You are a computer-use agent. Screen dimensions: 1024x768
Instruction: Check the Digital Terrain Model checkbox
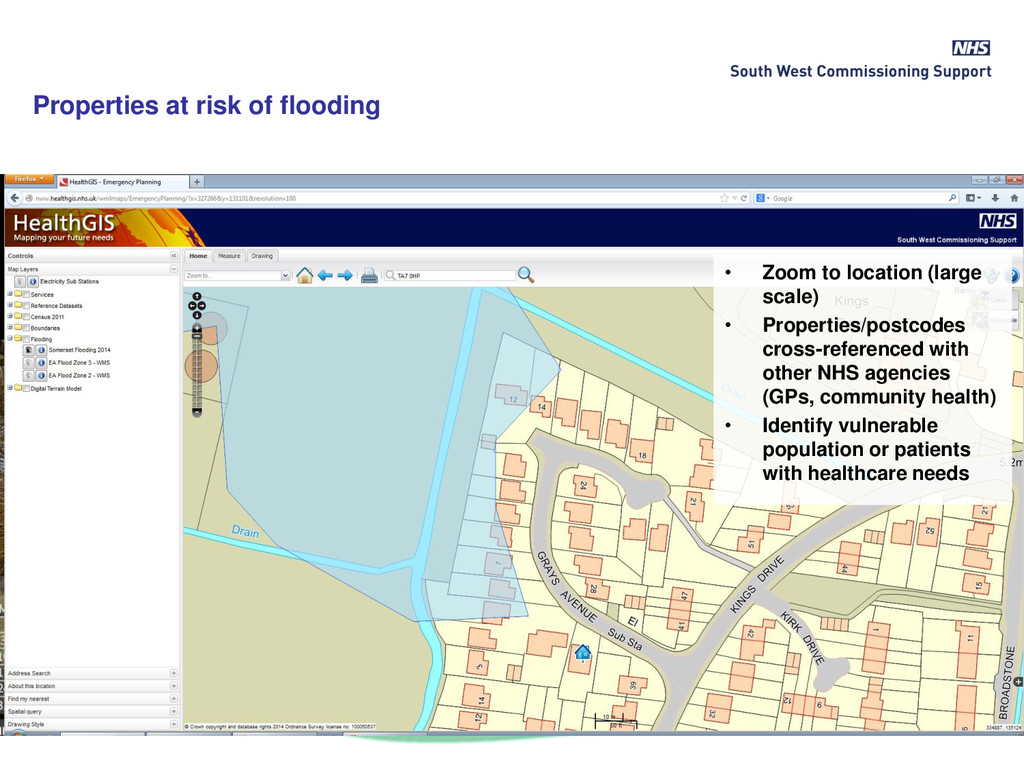[x=26, y=389]
